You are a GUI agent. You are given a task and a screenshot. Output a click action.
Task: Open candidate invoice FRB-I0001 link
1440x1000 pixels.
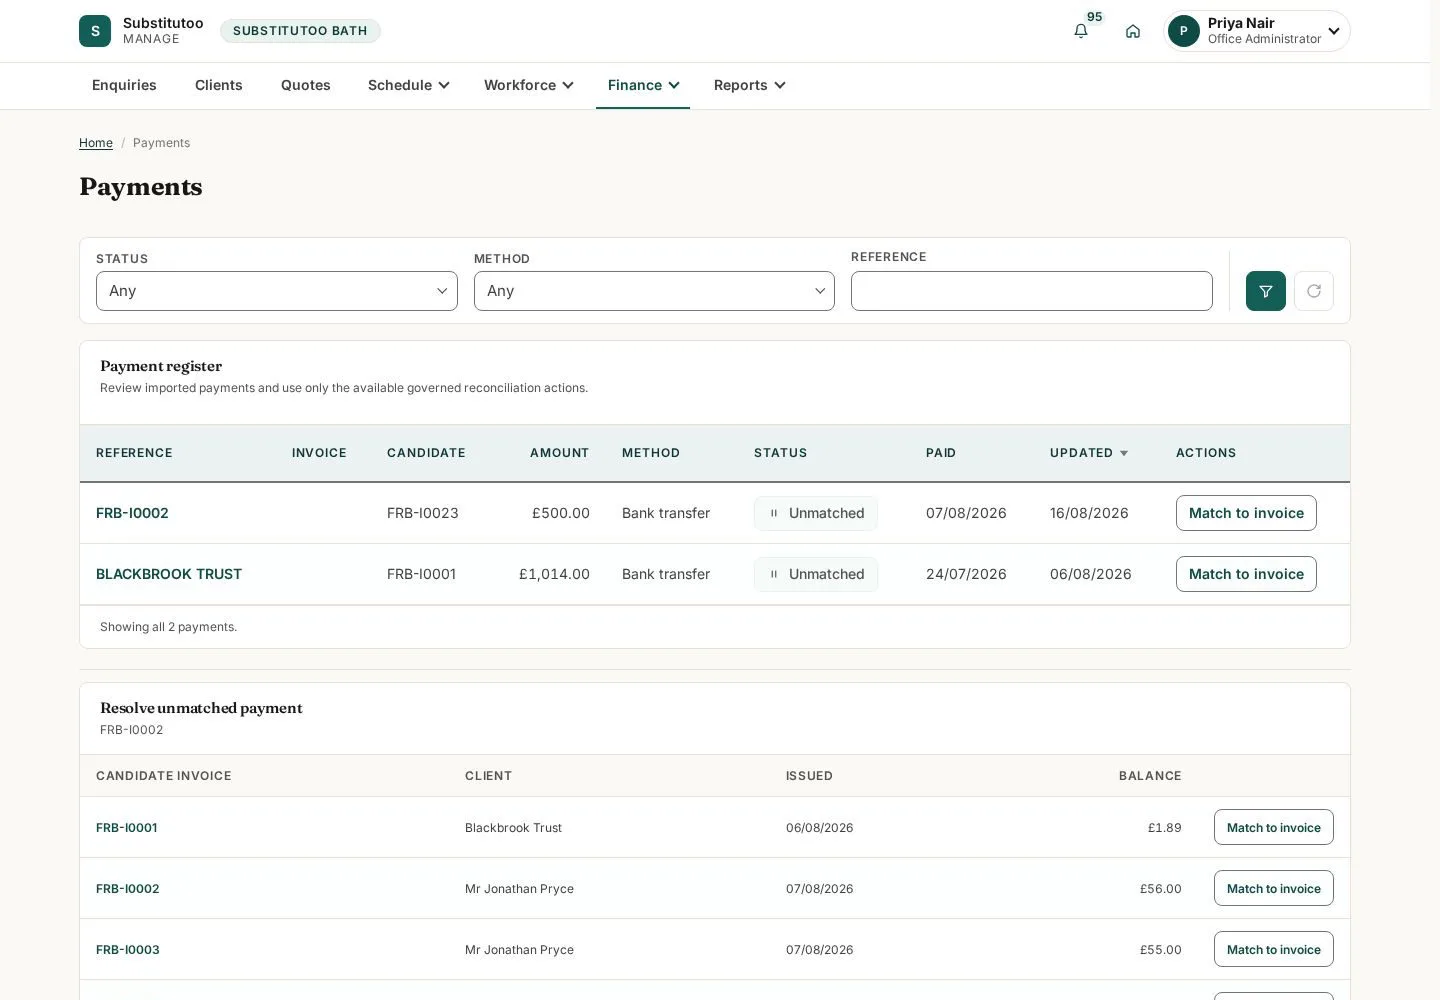127,828
